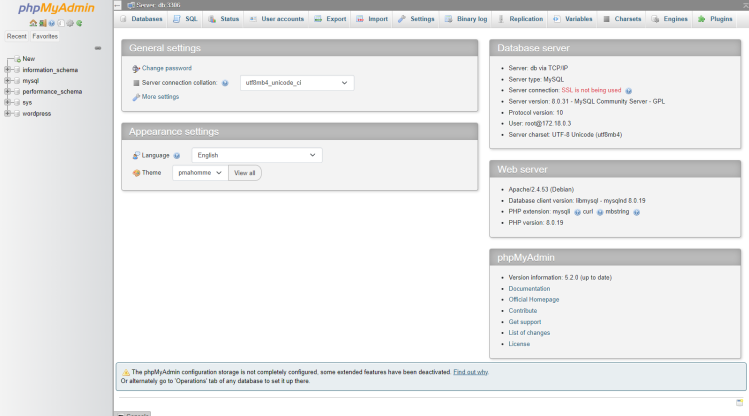Click the wrench icon beside More settings

coord(136,97)
